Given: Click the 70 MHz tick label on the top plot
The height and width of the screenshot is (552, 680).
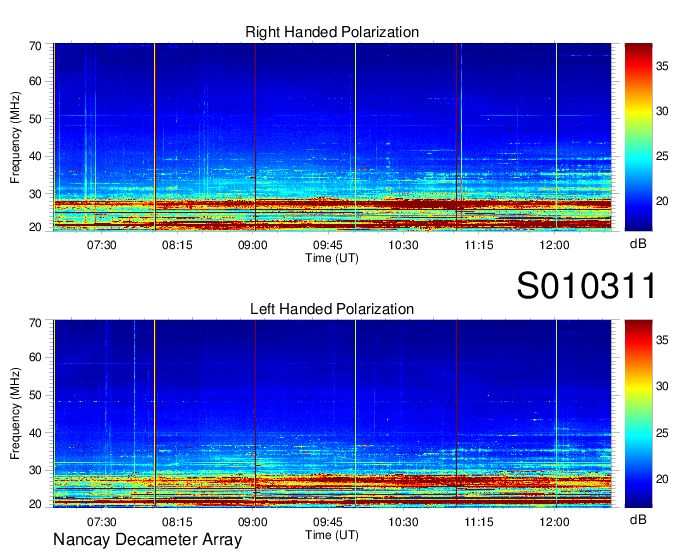Looking at the screenshot, I should (x=35, y=46).
